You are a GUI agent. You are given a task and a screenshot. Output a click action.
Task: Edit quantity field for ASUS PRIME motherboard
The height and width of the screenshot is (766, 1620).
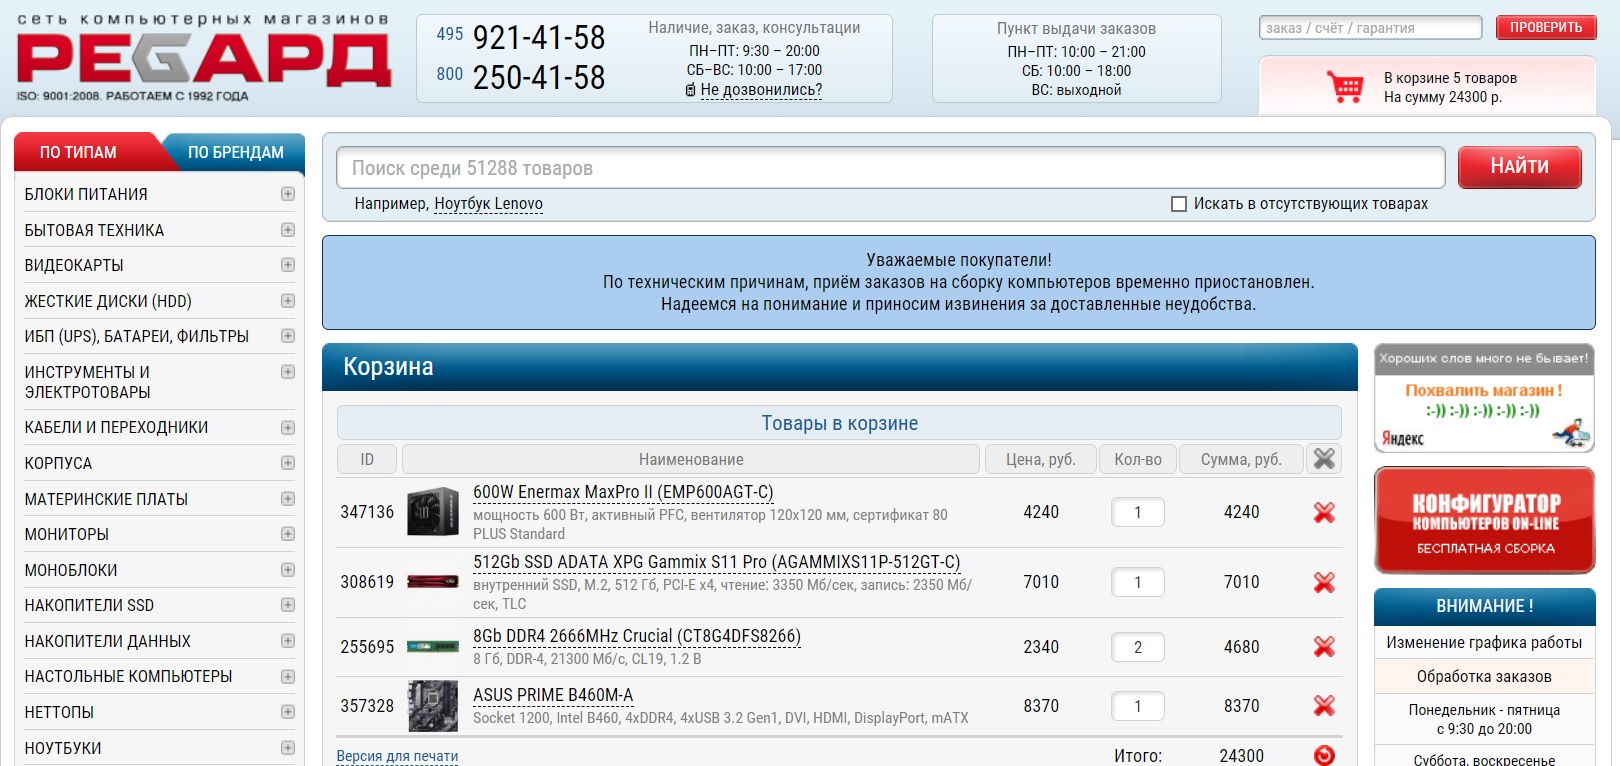(1138, 706)
